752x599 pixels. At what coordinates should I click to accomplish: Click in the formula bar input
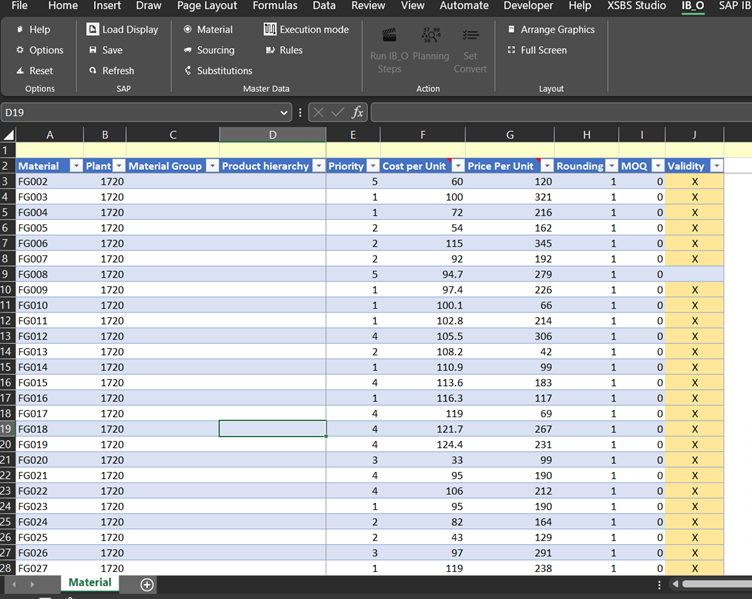coord(561,113)
